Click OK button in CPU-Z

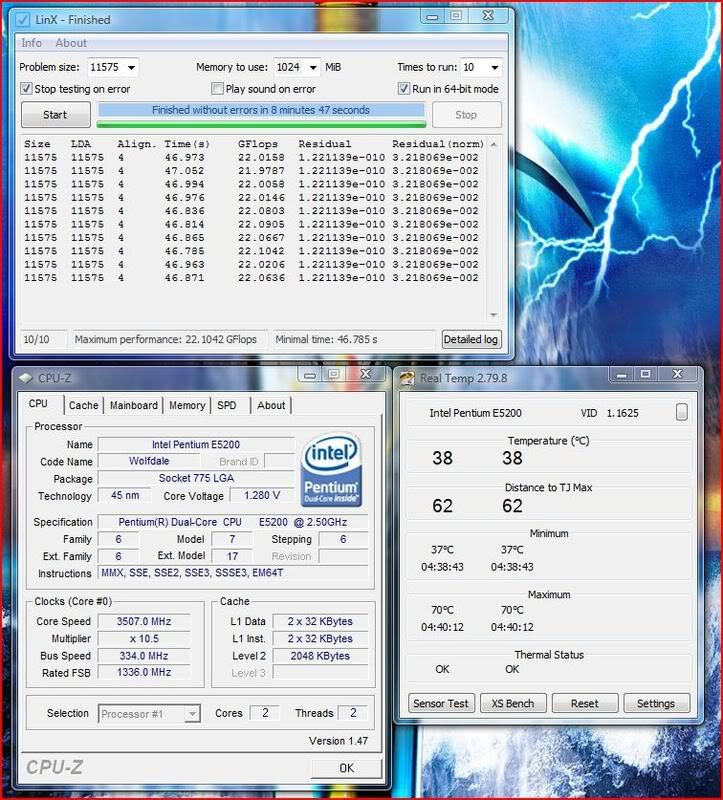346,768
